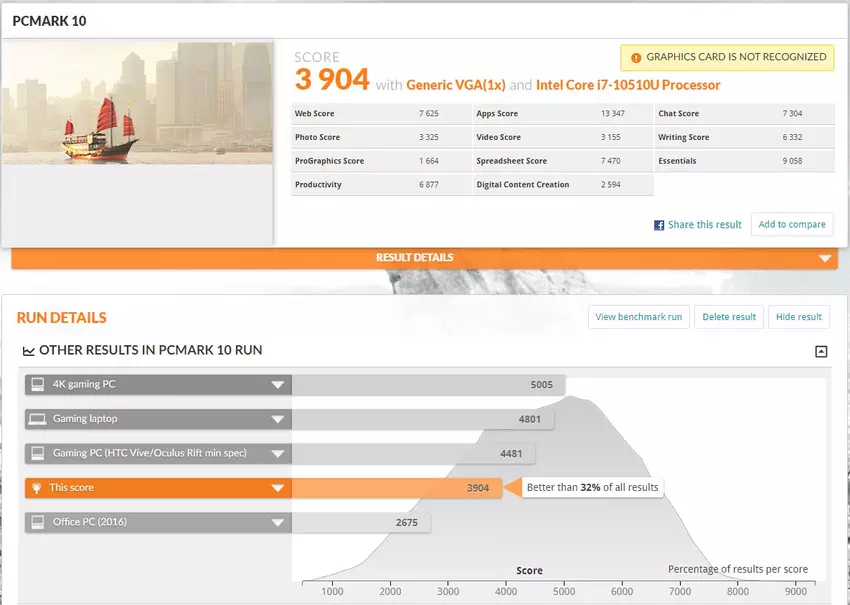The height and width of the screenshot is (605, 850).
Task: Collapse the Other Results section with corner arrow
Action: point(821,351)
